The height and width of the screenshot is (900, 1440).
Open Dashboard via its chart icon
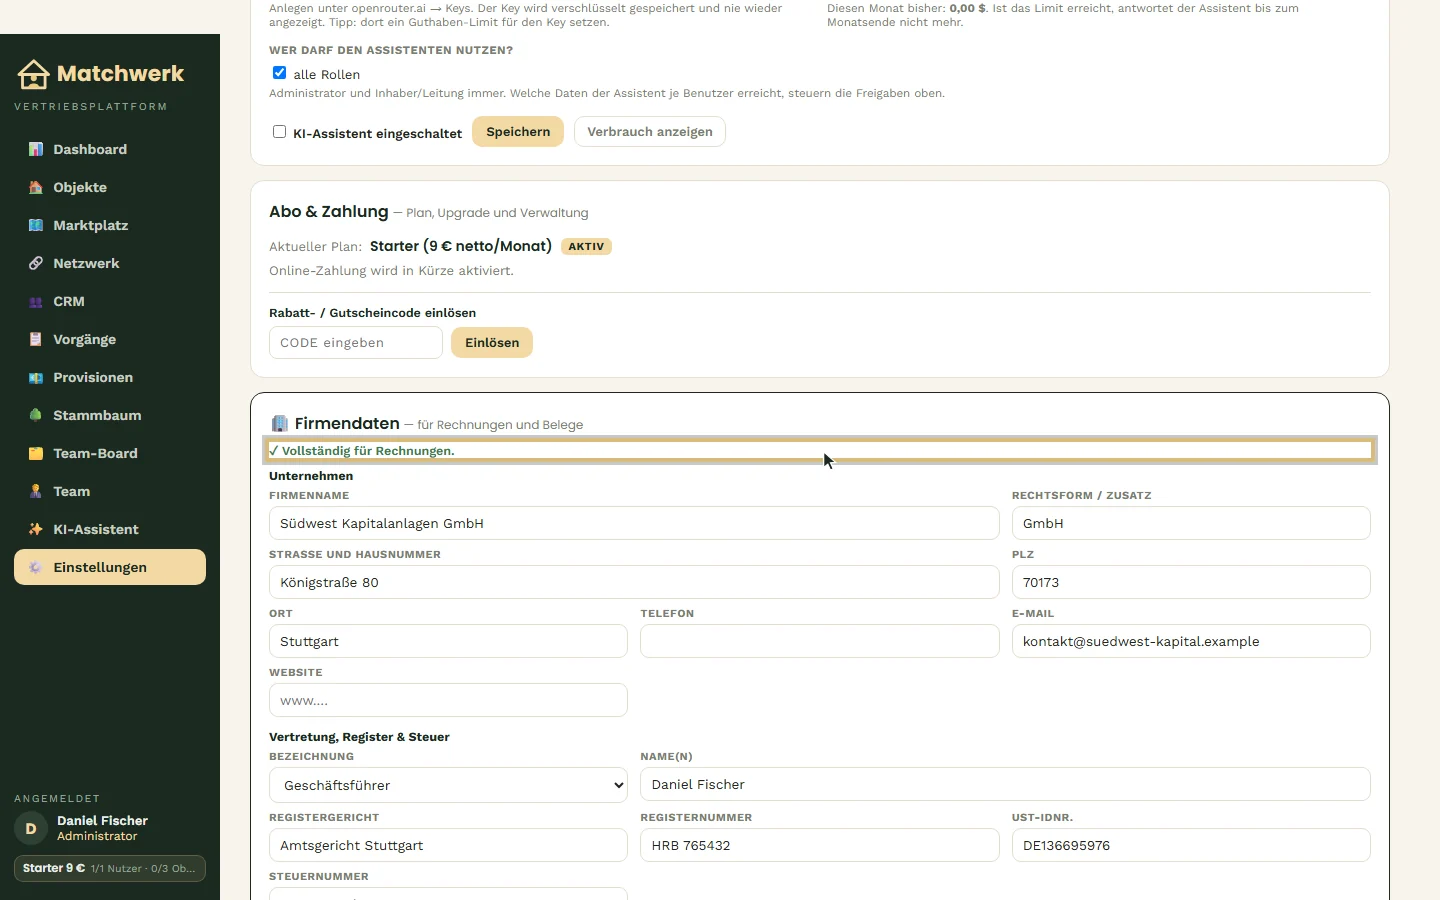point(36,149)
